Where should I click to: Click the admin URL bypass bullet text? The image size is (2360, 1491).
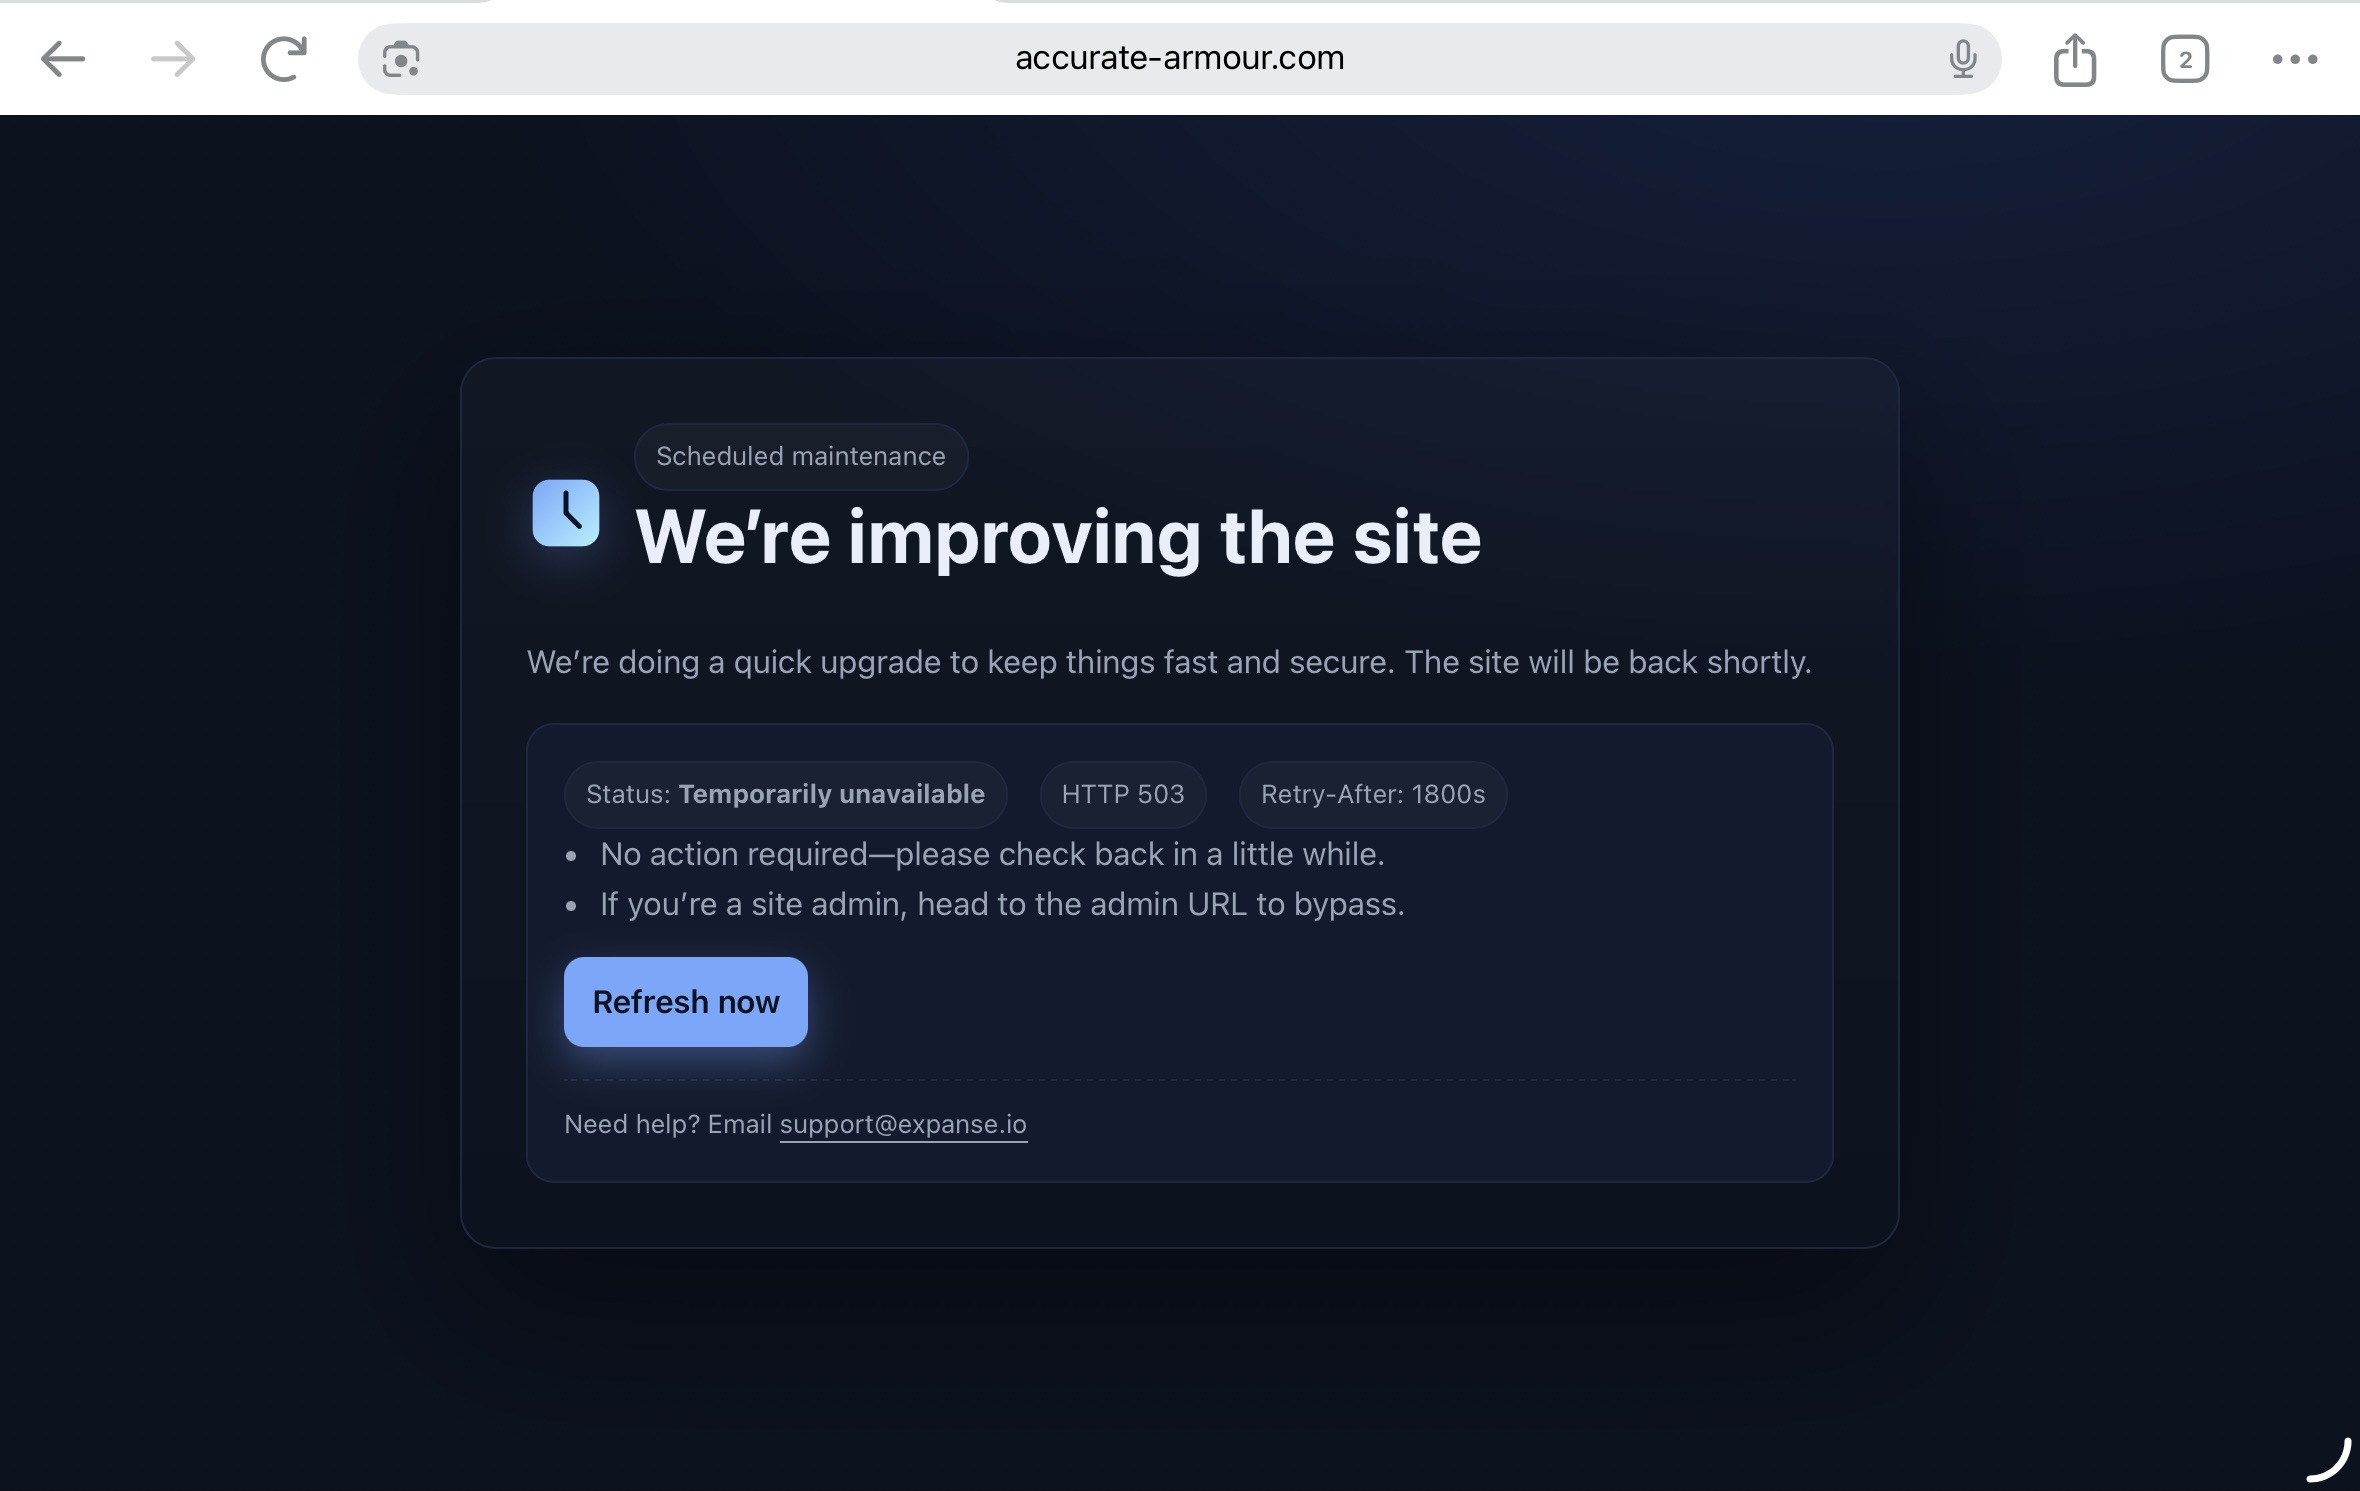pyautogui.click(x=1002, y=904)
